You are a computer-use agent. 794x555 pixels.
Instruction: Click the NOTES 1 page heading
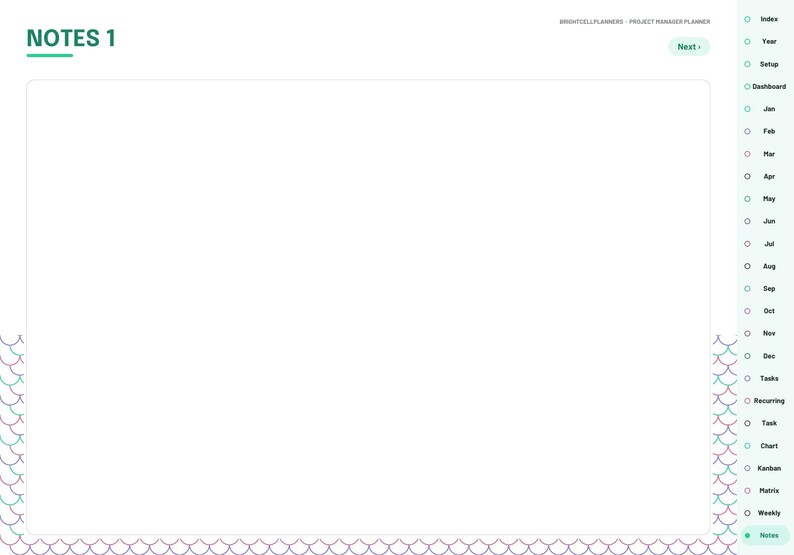(x=71, y=38)
